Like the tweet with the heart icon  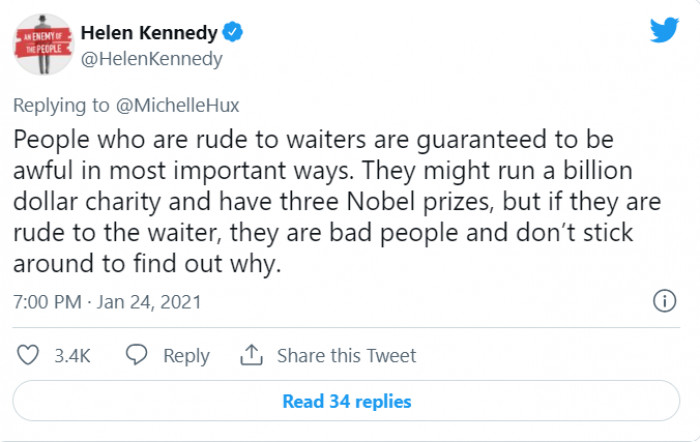click(x=29, y=355)
